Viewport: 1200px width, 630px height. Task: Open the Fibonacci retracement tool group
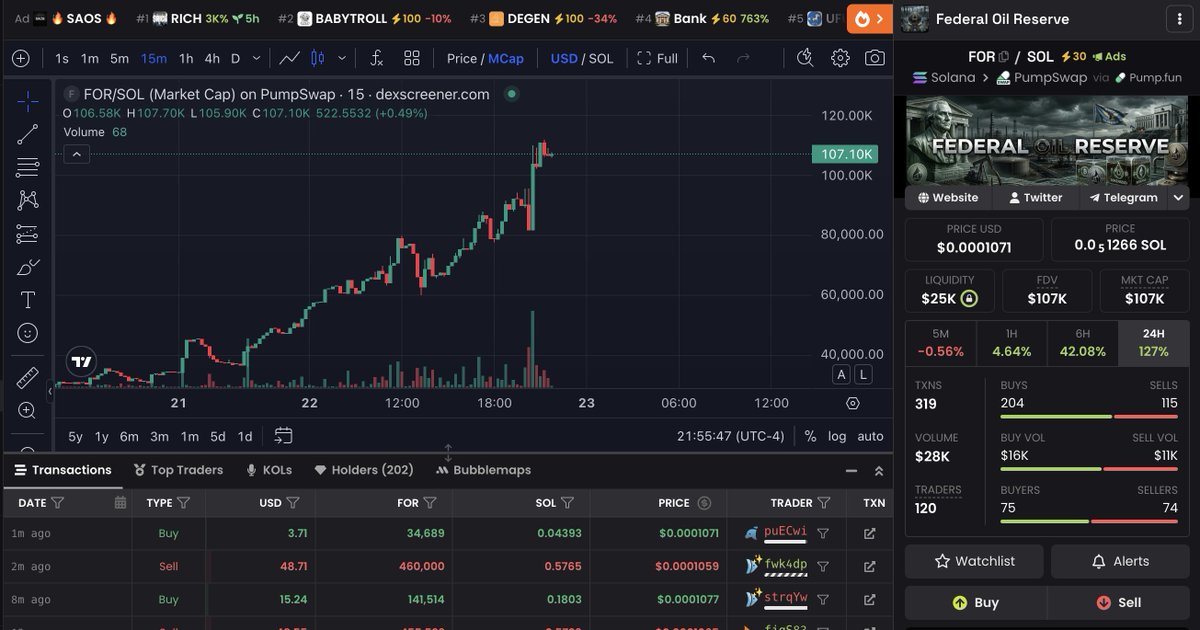click(28, 167)
